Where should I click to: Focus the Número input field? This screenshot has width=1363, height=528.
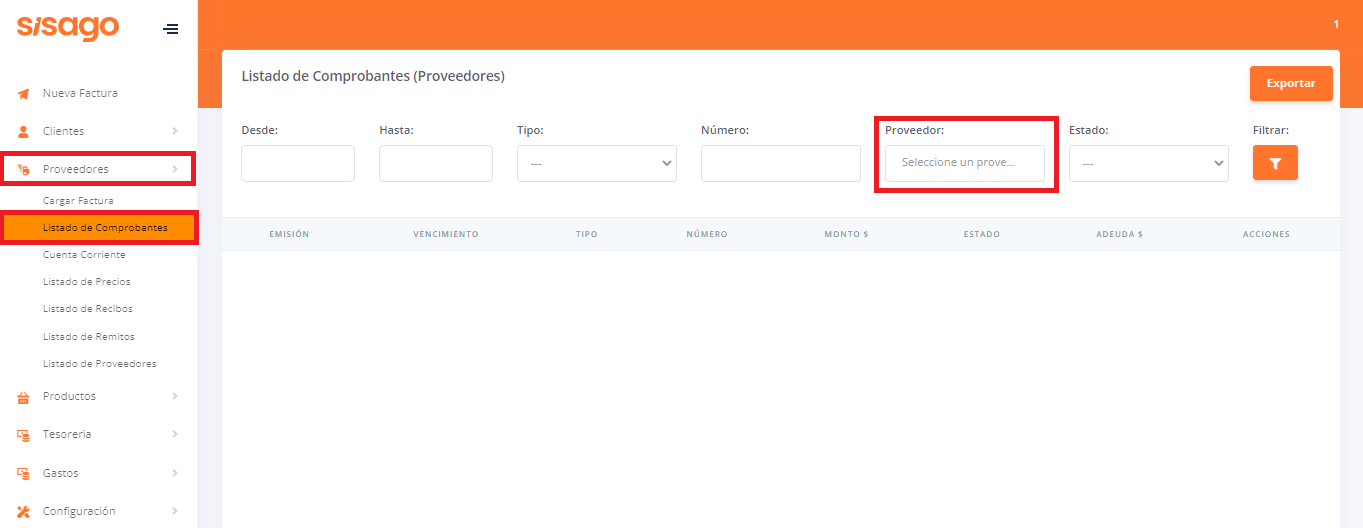click(780, 164)
